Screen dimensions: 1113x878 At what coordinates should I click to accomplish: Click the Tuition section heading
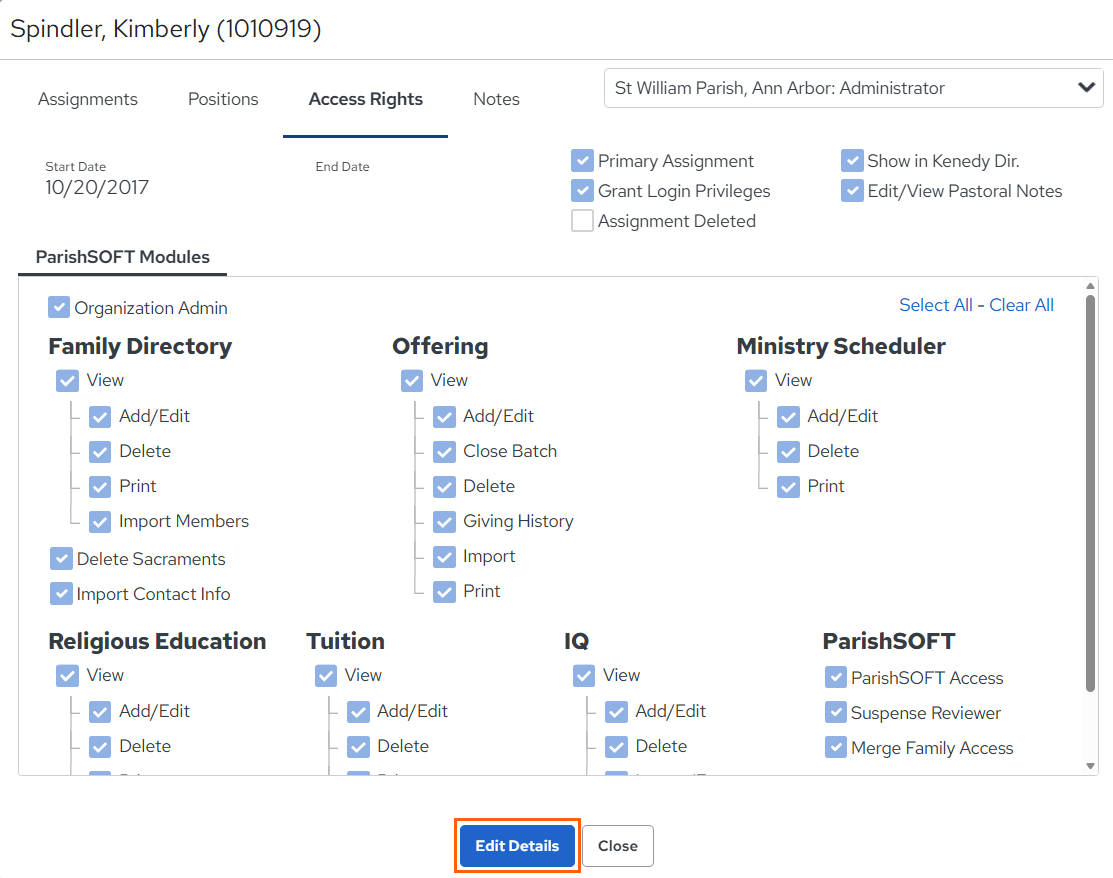(x=346, y=642)
